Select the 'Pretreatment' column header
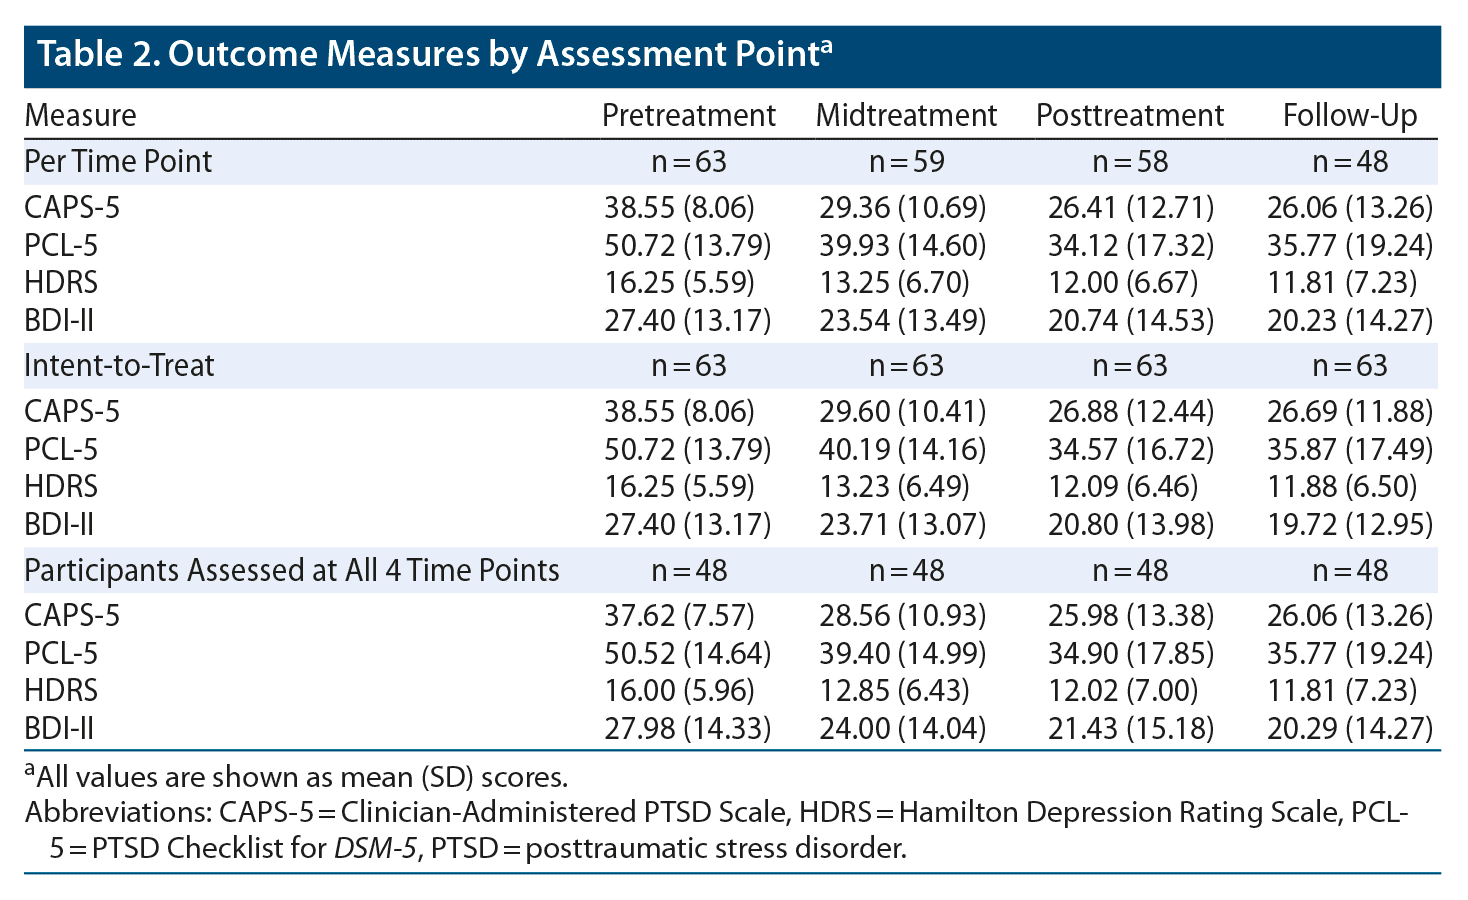The height and width of the screenshot is (900, 1468). pyautogui.click(x=688, y=116)
